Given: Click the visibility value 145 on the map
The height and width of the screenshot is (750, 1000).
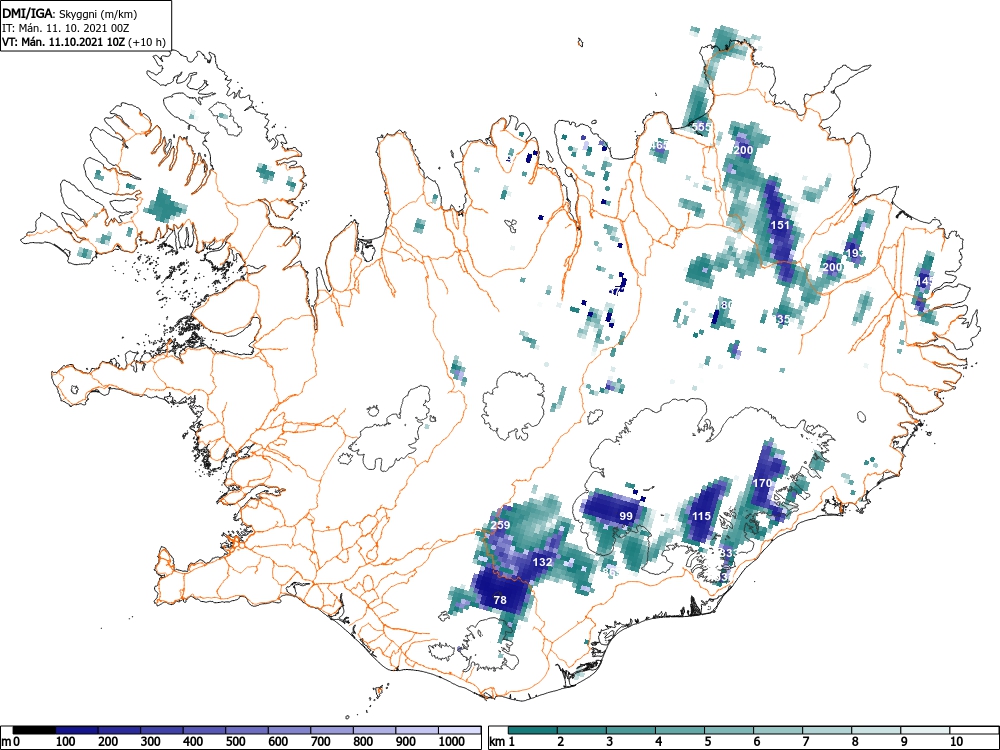Looking at the screenshot, I should point(923,281).
